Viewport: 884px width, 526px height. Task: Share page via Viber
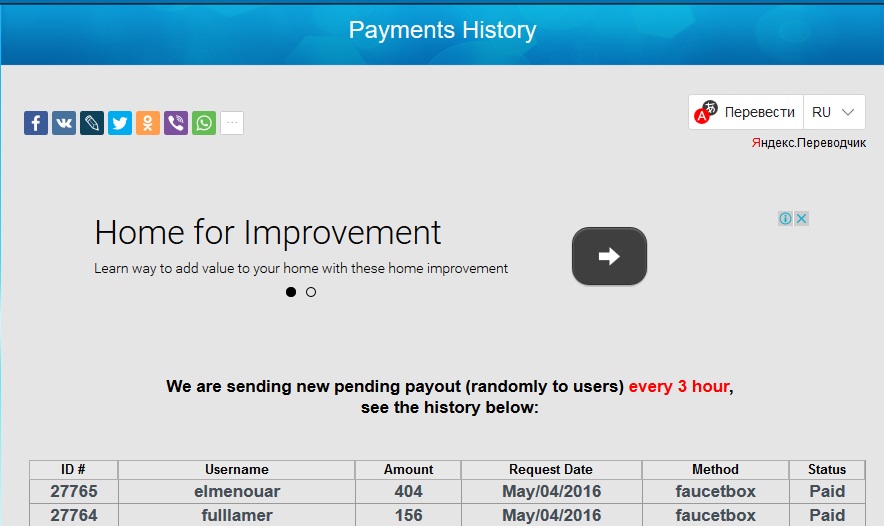176,123
